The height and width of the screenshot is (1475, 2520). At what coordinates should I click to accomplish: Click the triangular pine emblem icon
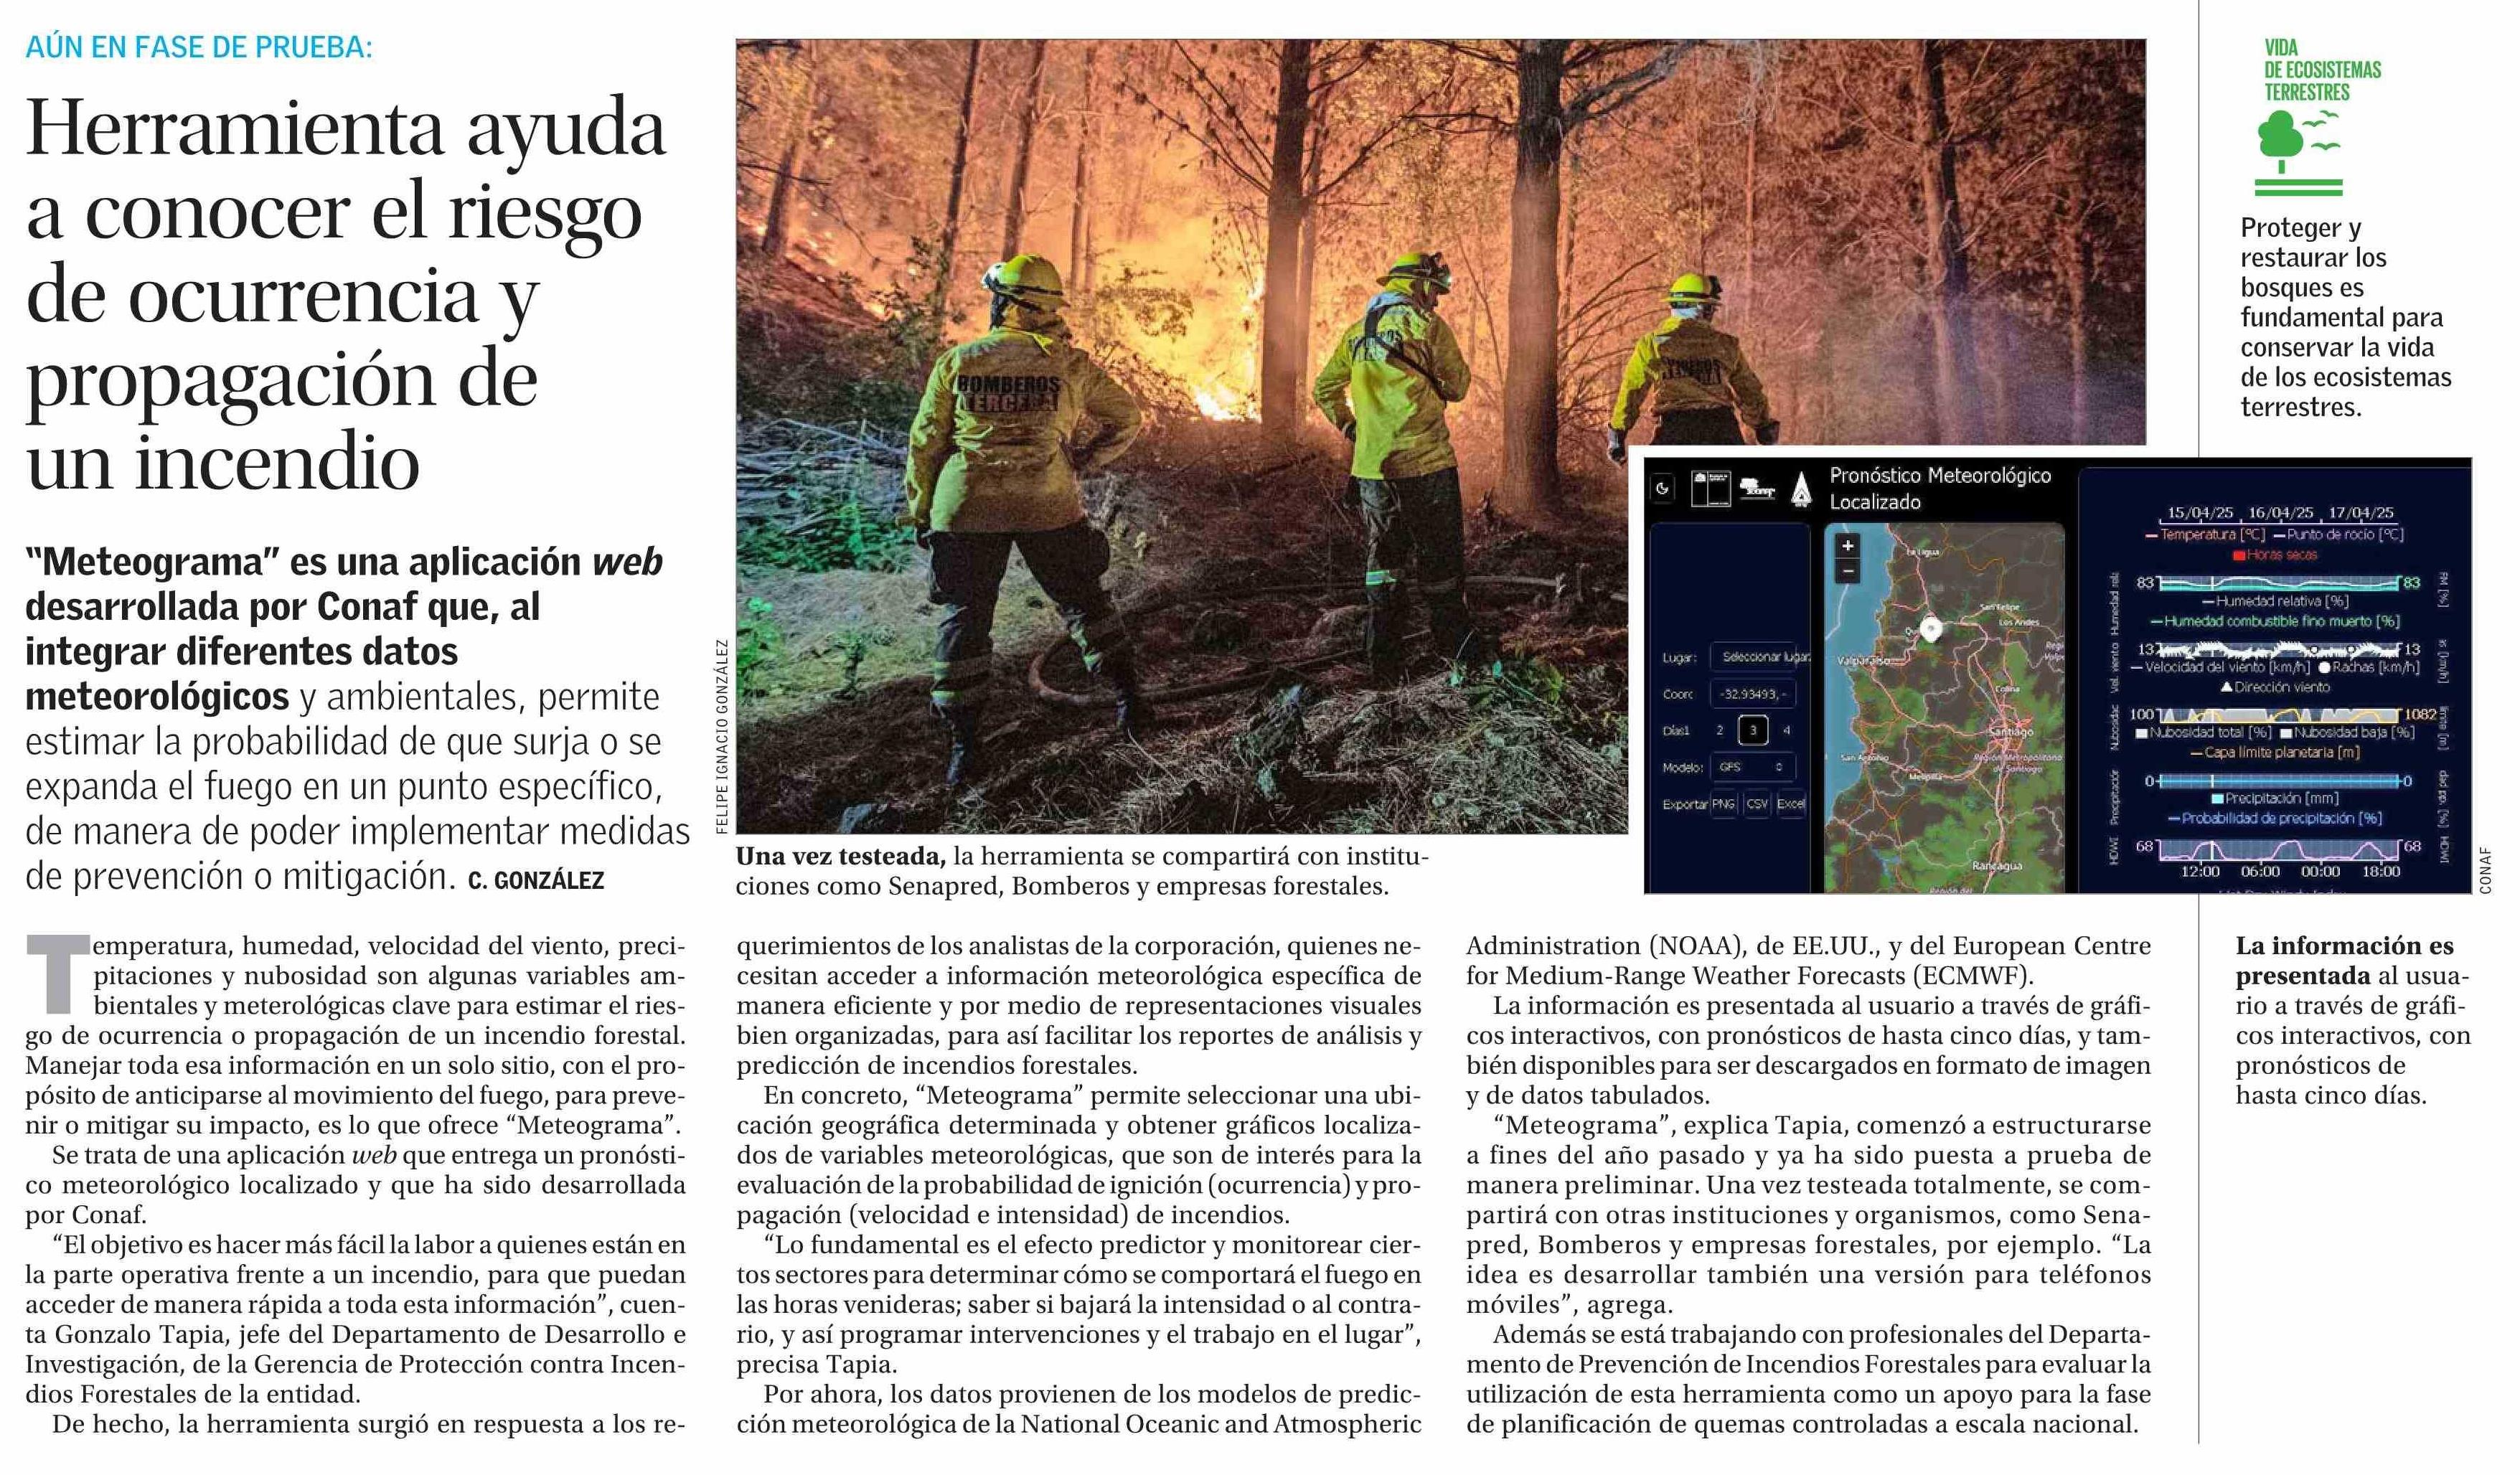tap(1801, 489)
